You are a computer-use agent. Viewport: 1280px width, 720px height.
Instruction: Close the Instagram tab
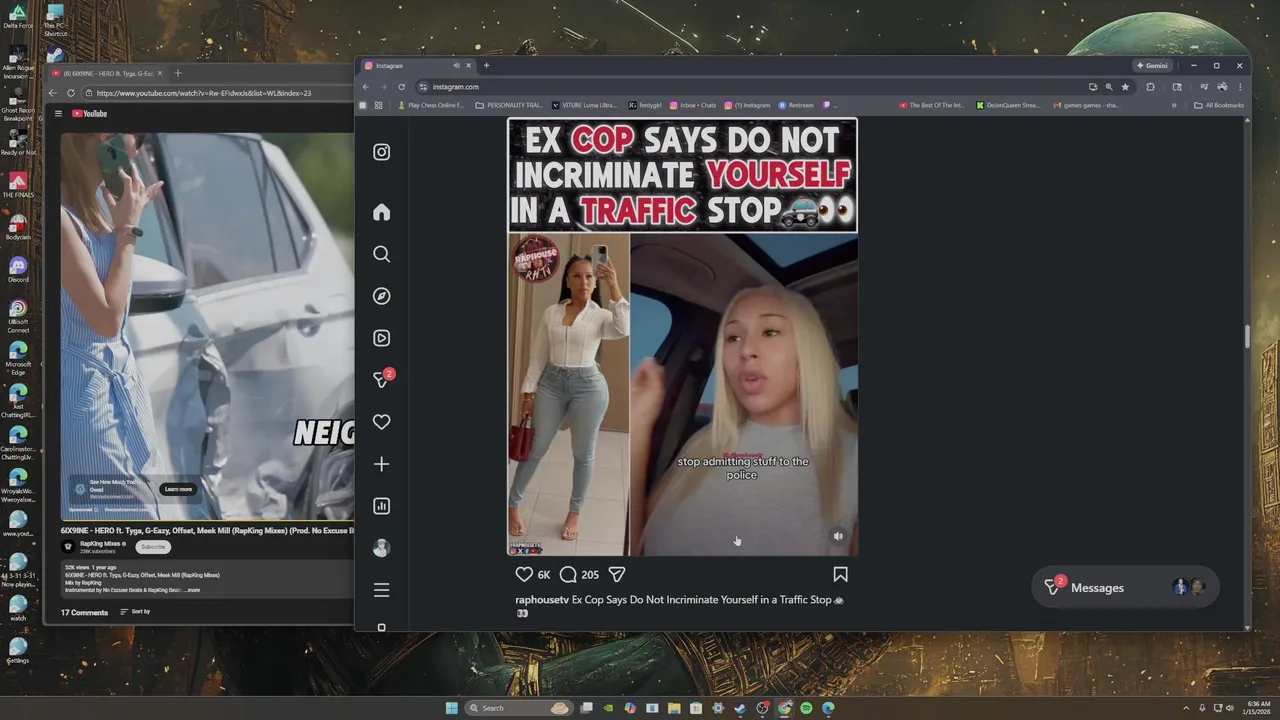pyautogui.click(x=468, y=65)
